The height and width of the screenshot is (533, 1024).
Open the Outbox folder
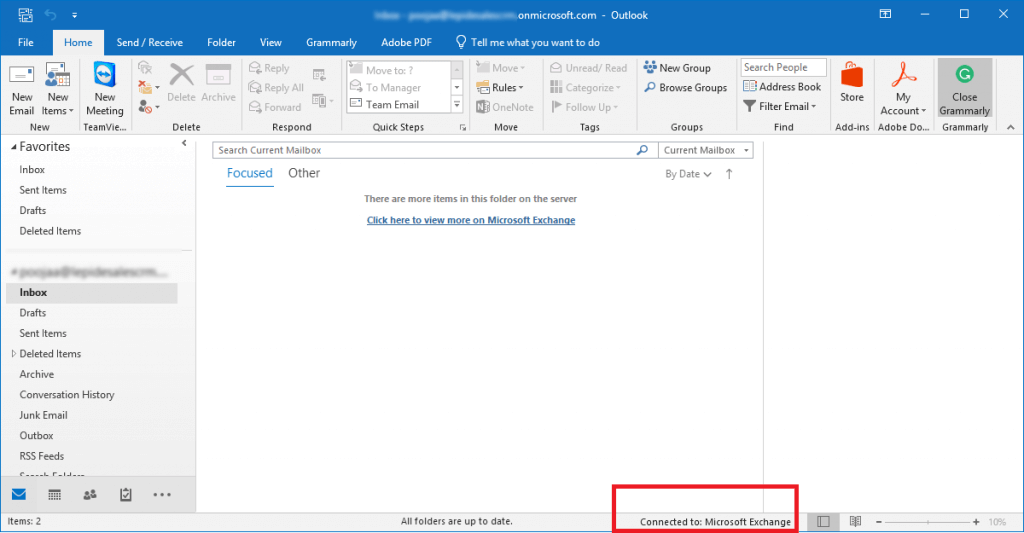tap(37, 436)
